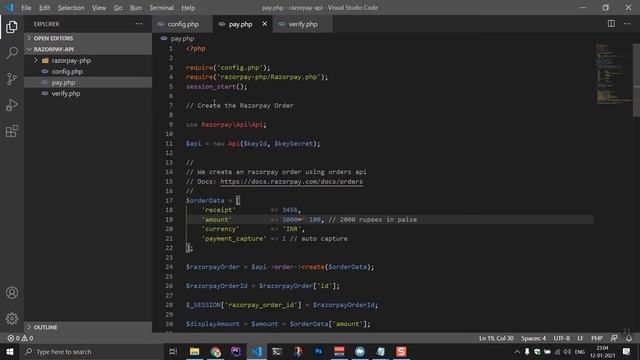Open the Manage gear icon
The image size is (640, 360).
[12, 318]
